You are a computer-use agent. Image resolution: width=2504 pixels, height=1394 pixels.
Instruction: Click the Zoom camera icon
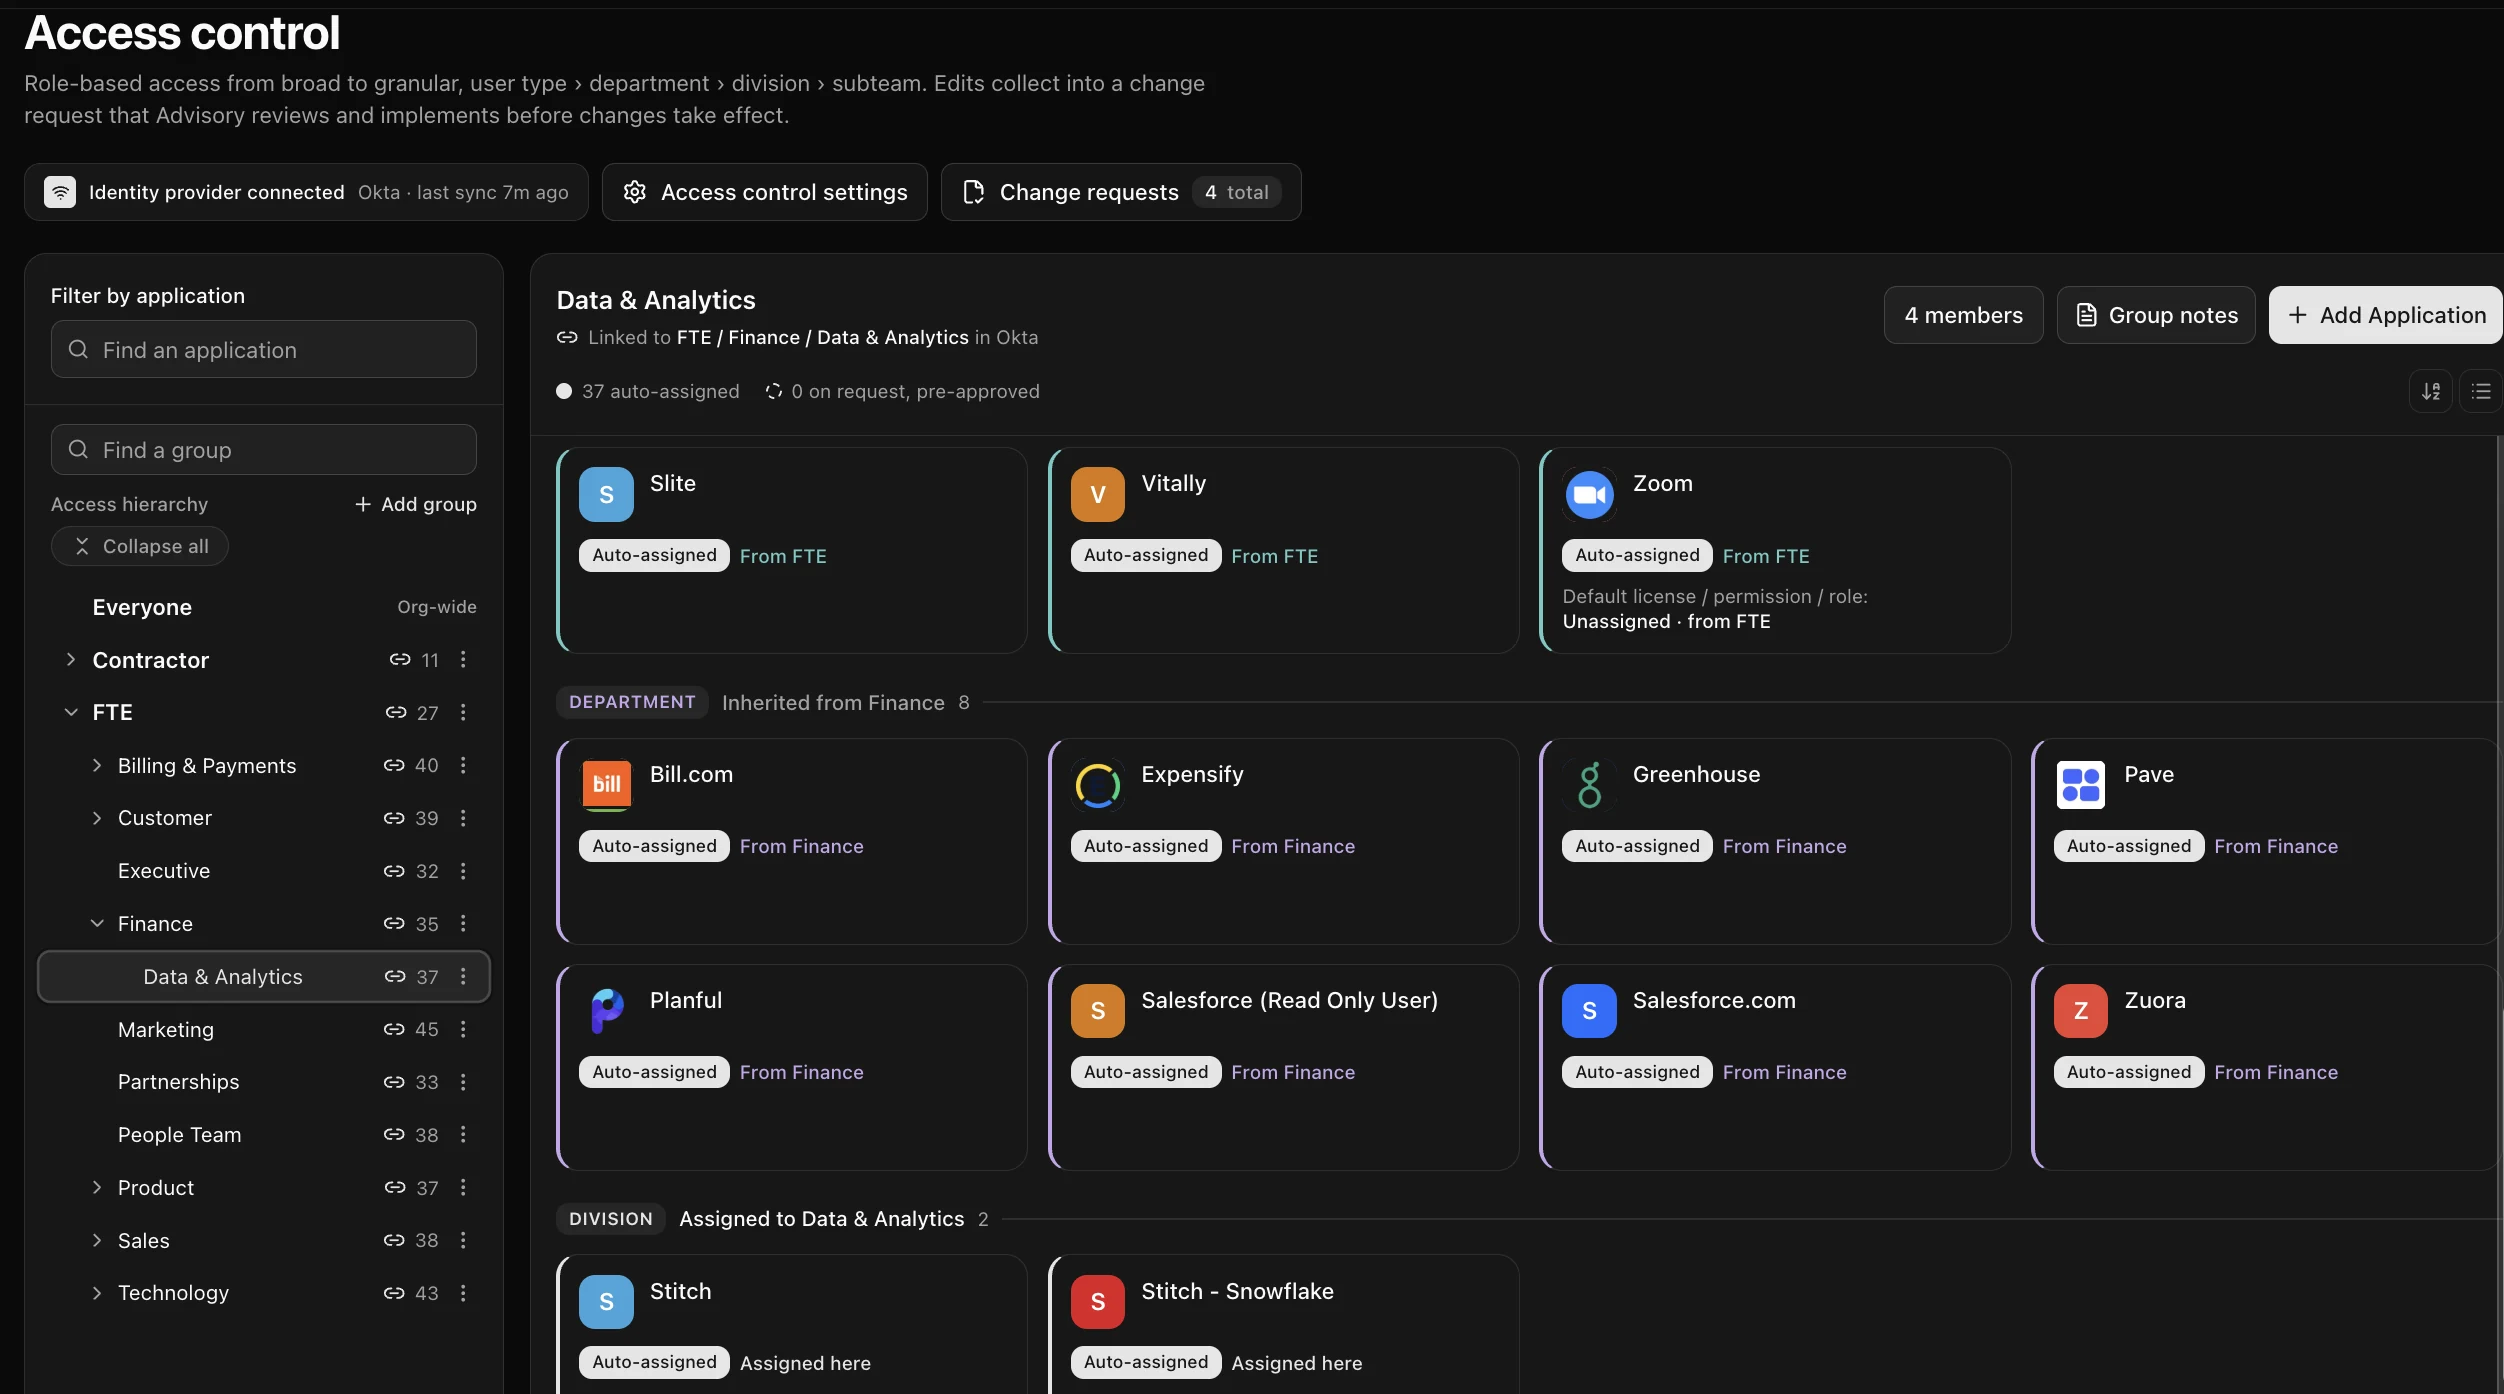(x=1589, y=494)
